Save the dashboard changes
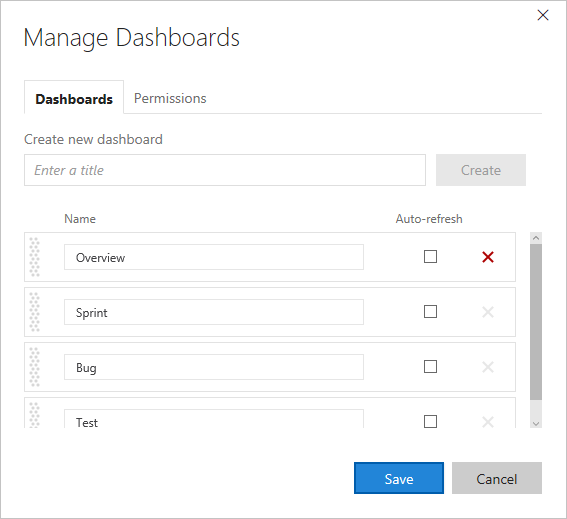The width and height of the screenshot is (567, 519). [x=399, y=478]
